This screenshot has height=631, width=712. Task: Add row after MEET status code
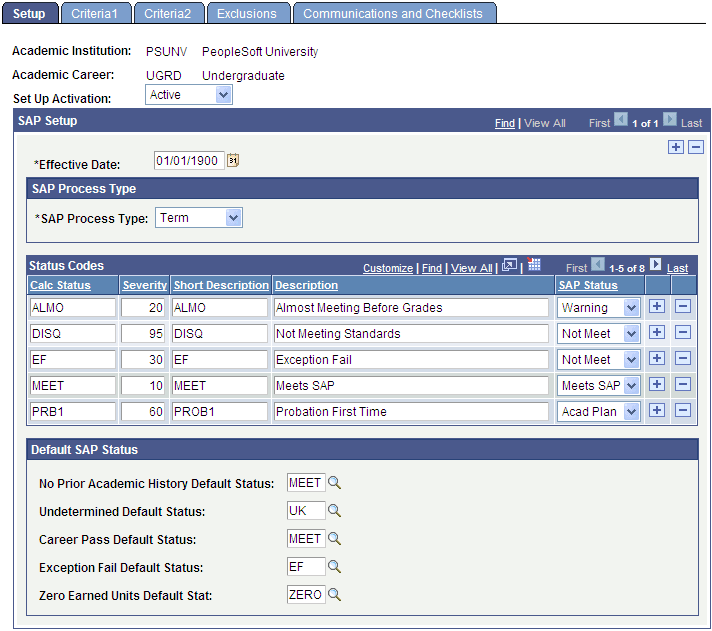tap(657, 385)
